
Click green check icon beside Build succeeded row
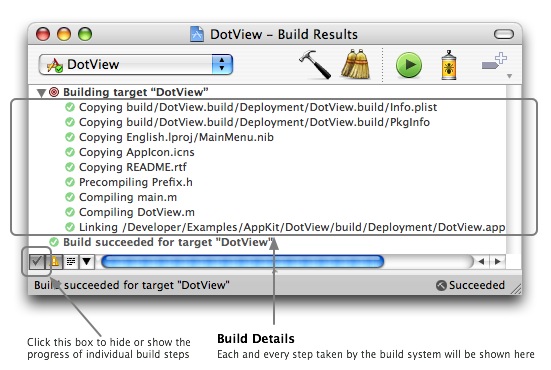[54, 242]
